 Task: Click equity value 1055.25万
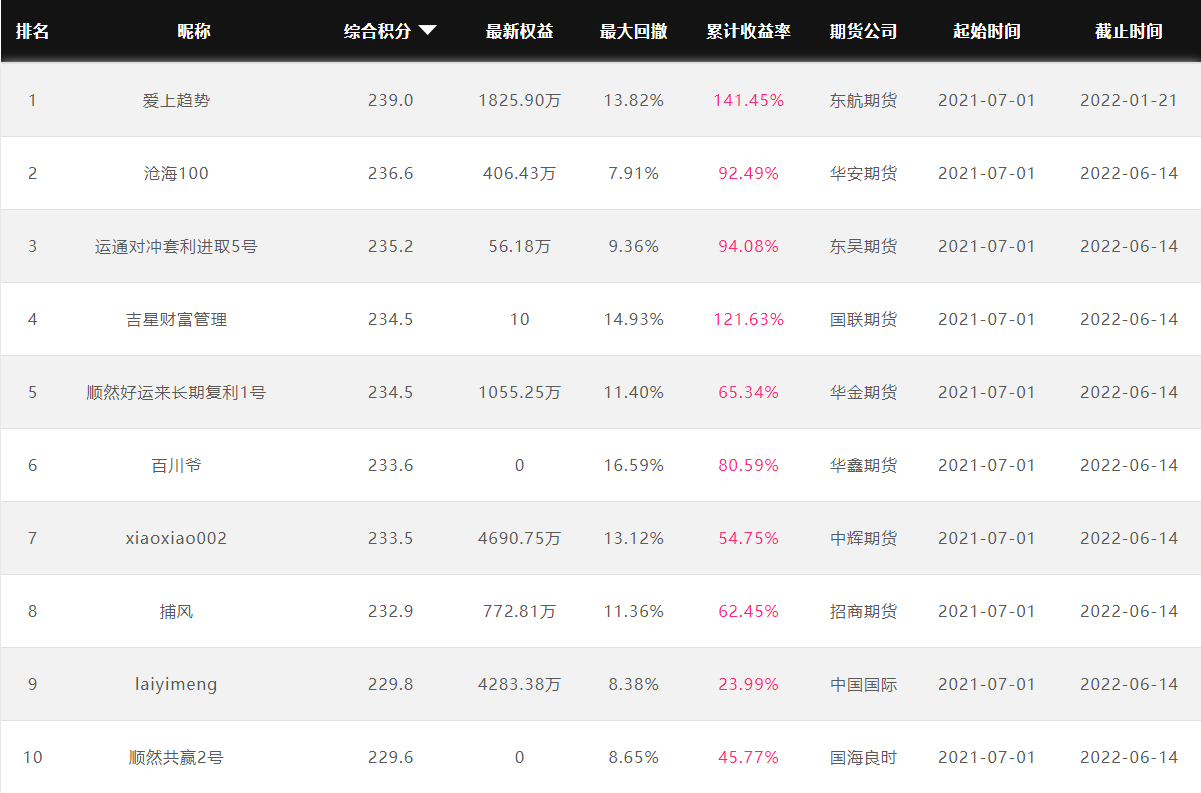coord(519,392)
